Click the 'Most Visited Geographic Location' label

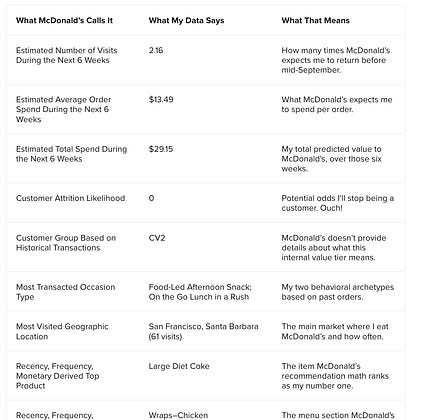[62, 331]
